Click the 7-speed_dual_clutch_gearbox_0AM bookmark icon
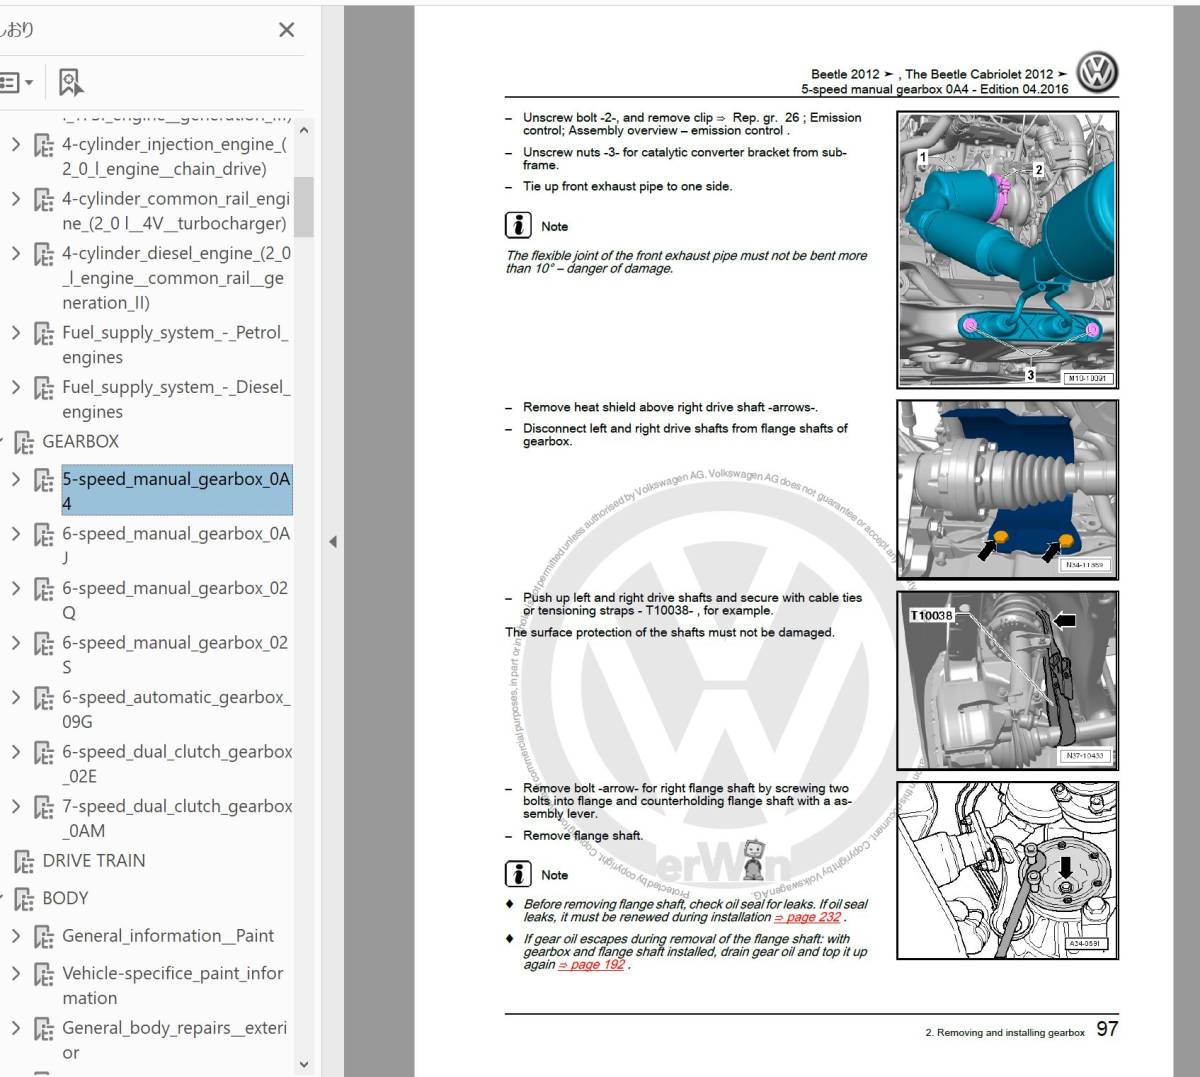1200x1077 pixels. click(x=44, y=807)
